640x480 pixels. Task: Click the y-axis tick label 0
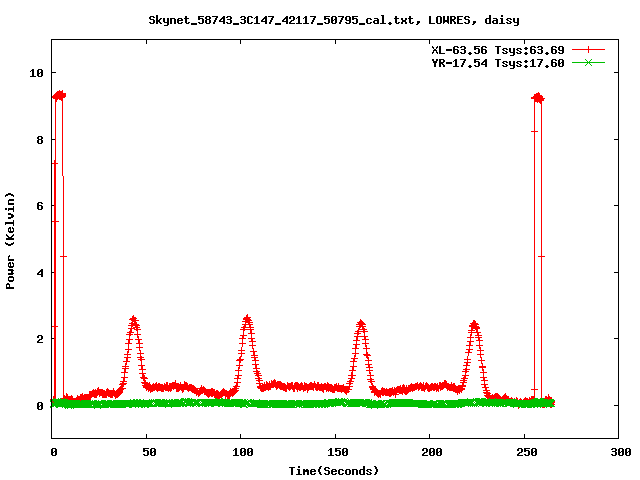coord(40,406)
